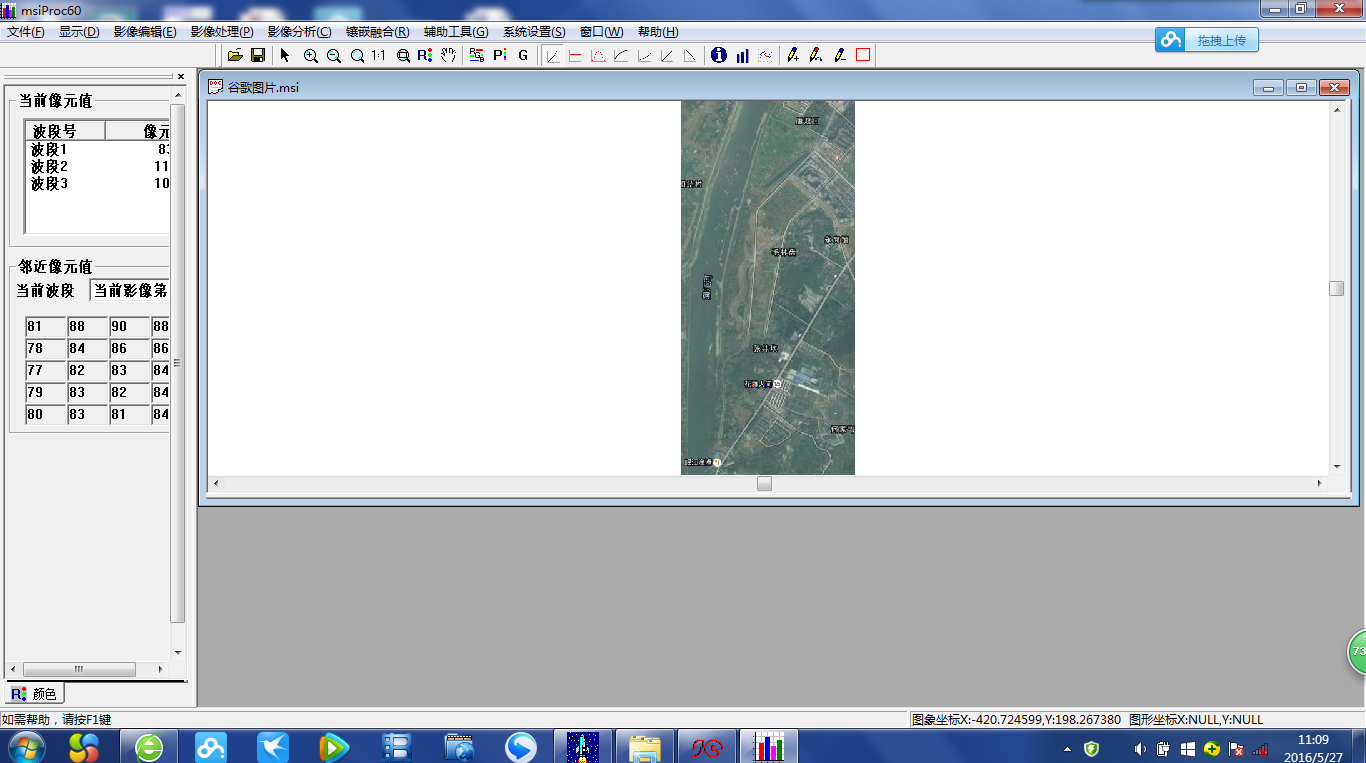Select the 波段2 row
The width and height of the screenshot is (1366, 763).
click(x=98, y=167)
